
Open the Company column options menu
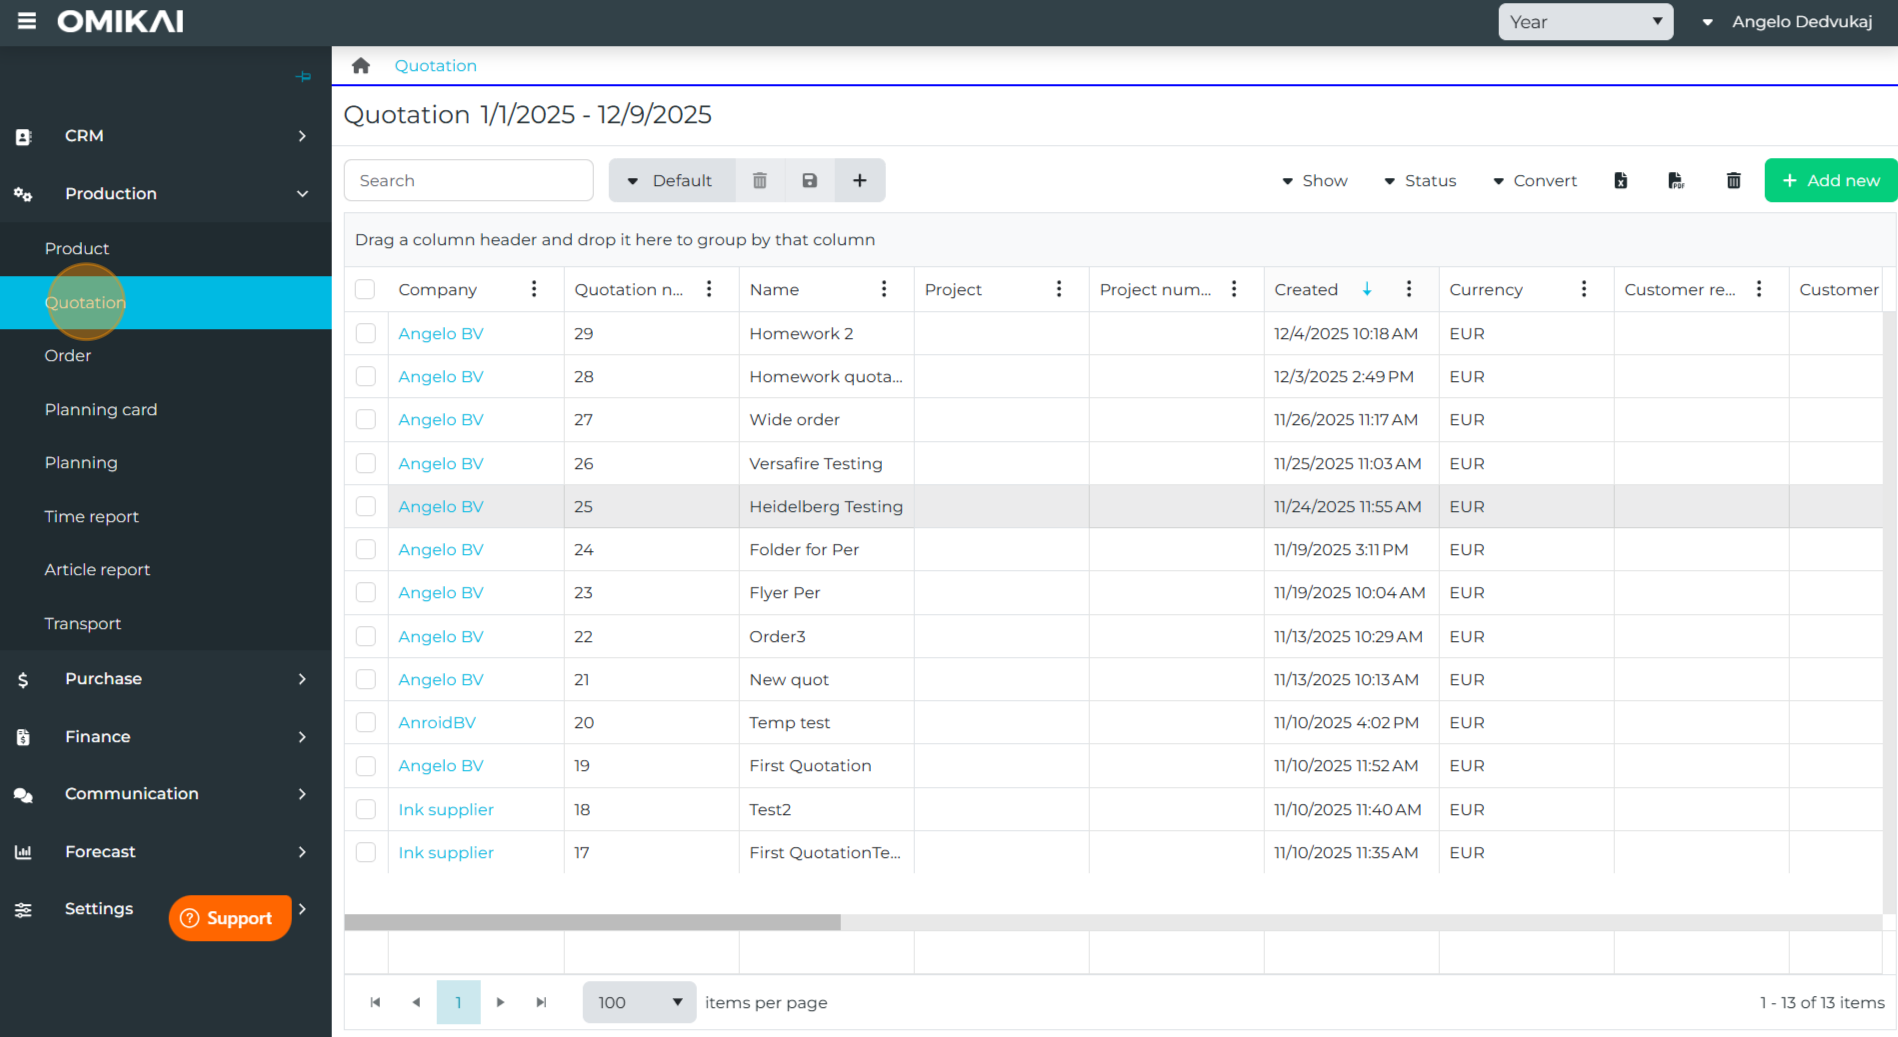[x=534, y=289]
